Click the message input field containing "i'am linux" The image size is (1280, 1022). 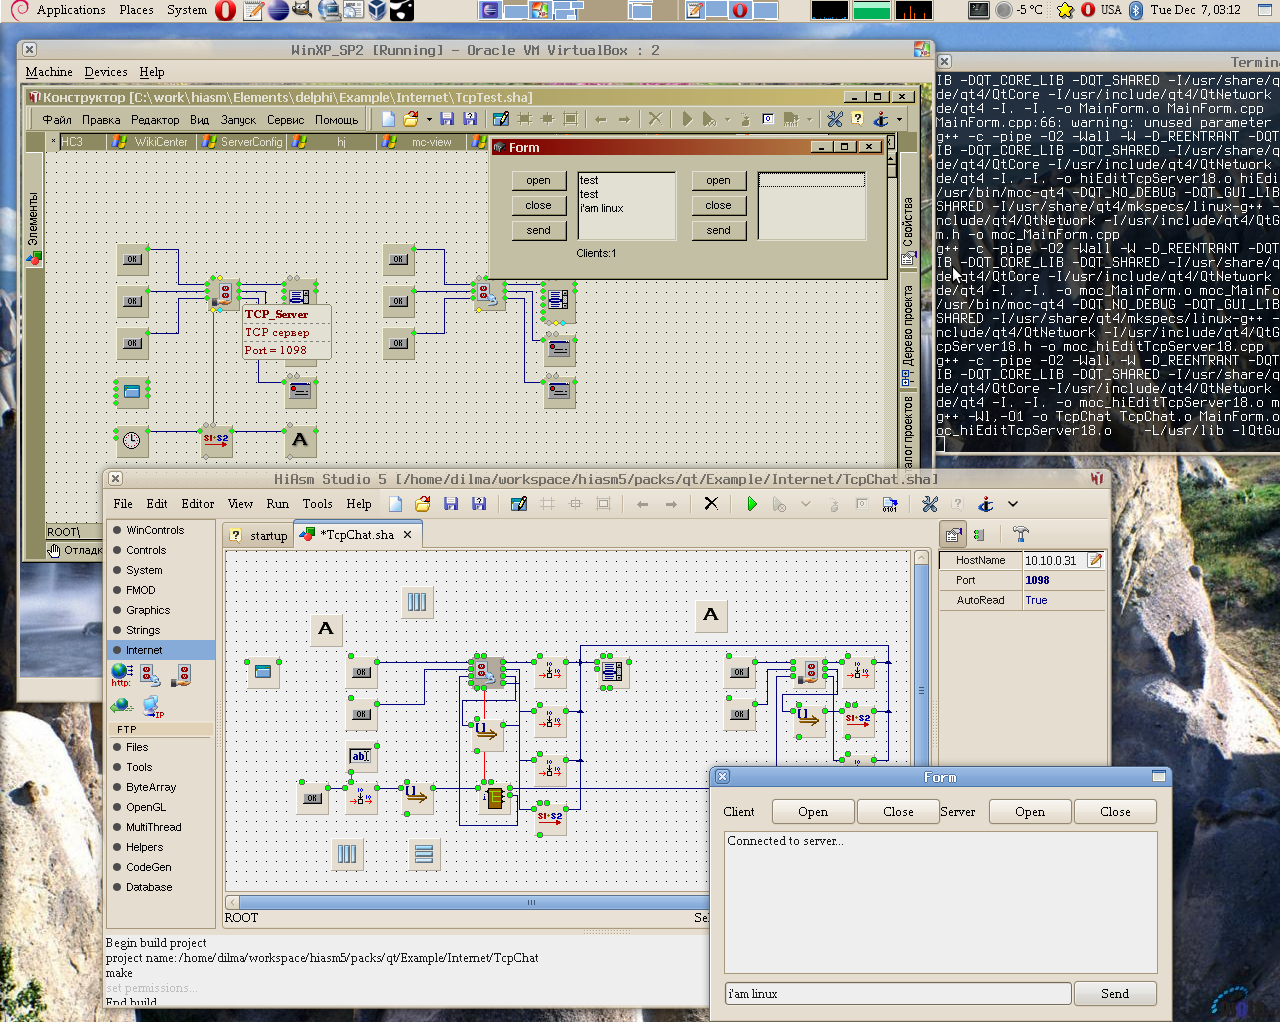(x=897, y=994)
